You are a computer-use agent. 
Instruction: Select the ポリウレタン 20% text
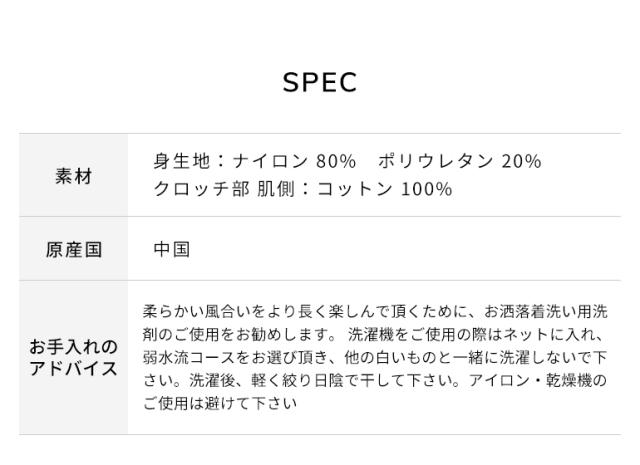coord(461,162)
